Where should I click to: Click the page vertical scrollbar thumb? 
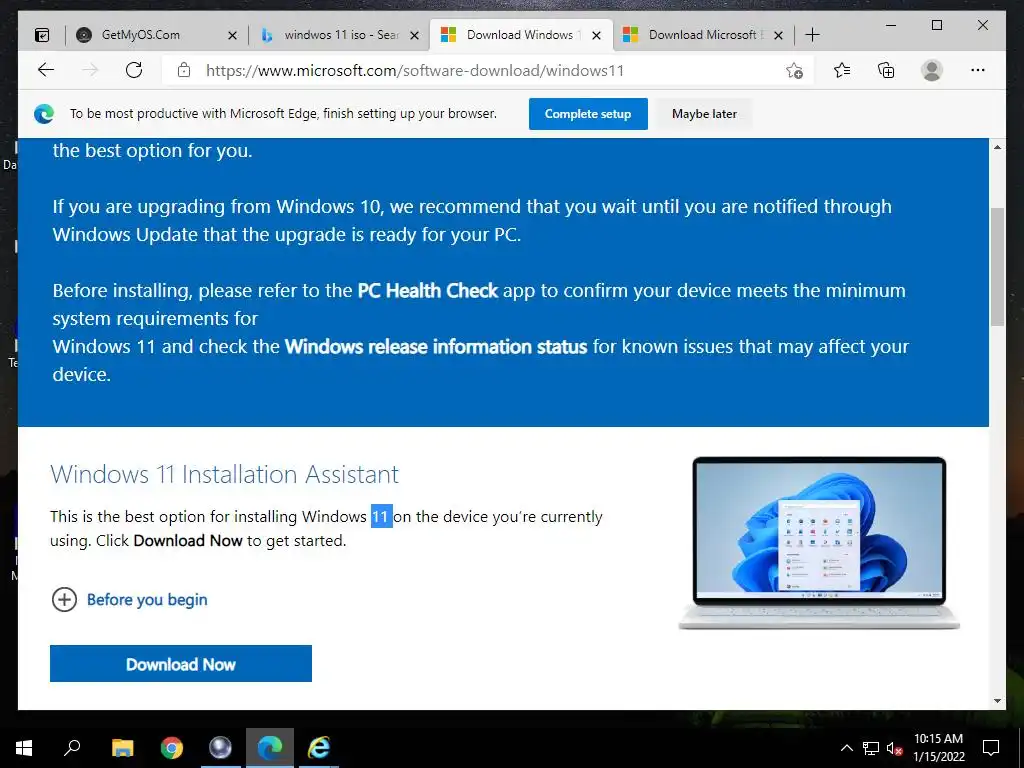coord(997,266)
